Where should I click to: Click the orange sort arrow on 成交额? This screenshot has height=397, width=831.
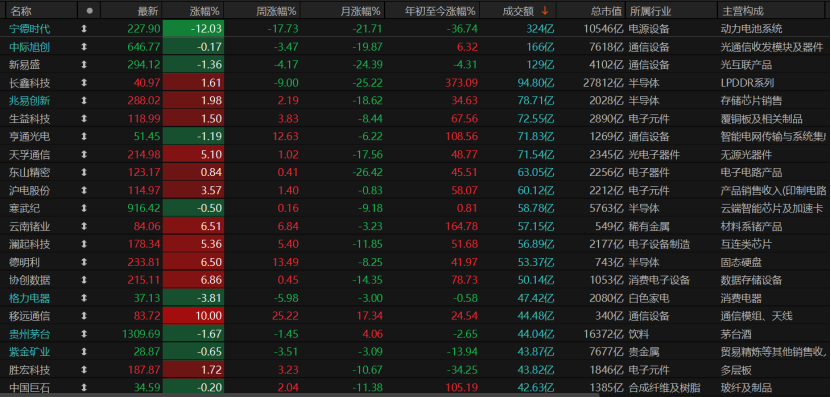pyautogui.click(x=545, y=10)
